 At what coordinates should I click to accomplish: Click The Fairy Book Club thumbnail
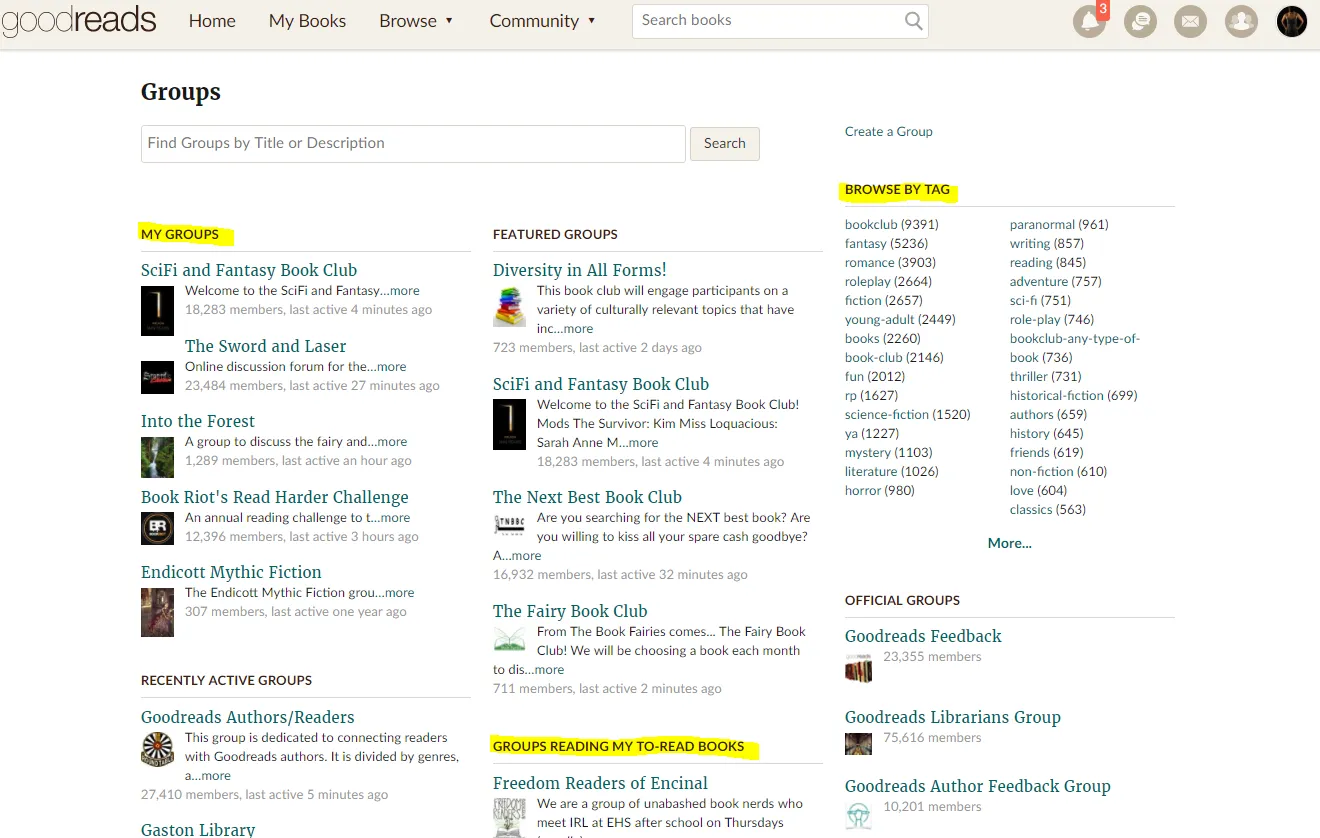[x=509, y=639]
